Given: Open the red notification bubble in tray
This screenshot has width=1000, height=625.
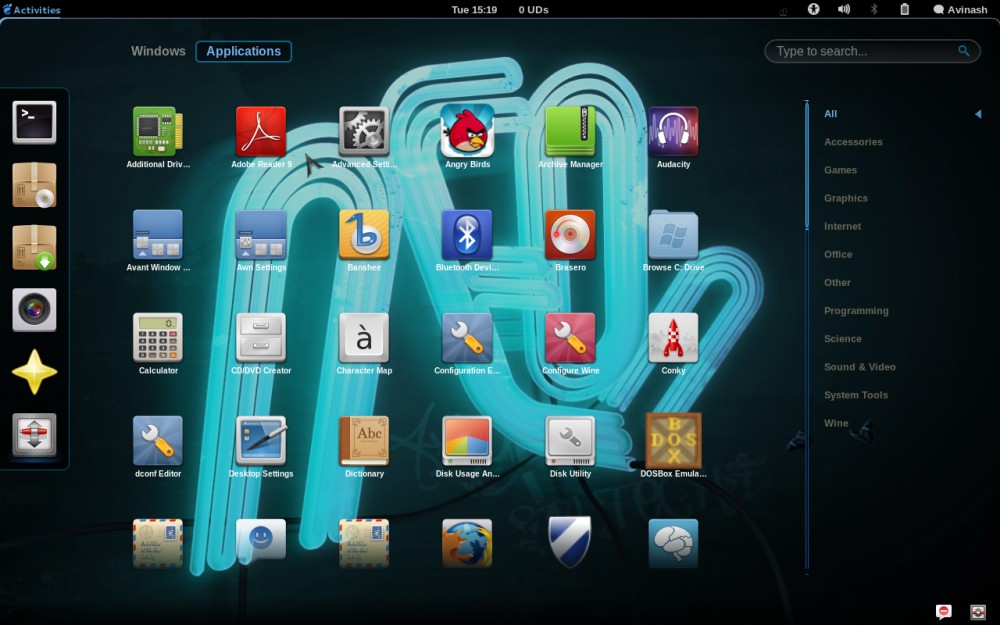Looking at the screenshot, I should pyautogui.click(x=944, y=612).
